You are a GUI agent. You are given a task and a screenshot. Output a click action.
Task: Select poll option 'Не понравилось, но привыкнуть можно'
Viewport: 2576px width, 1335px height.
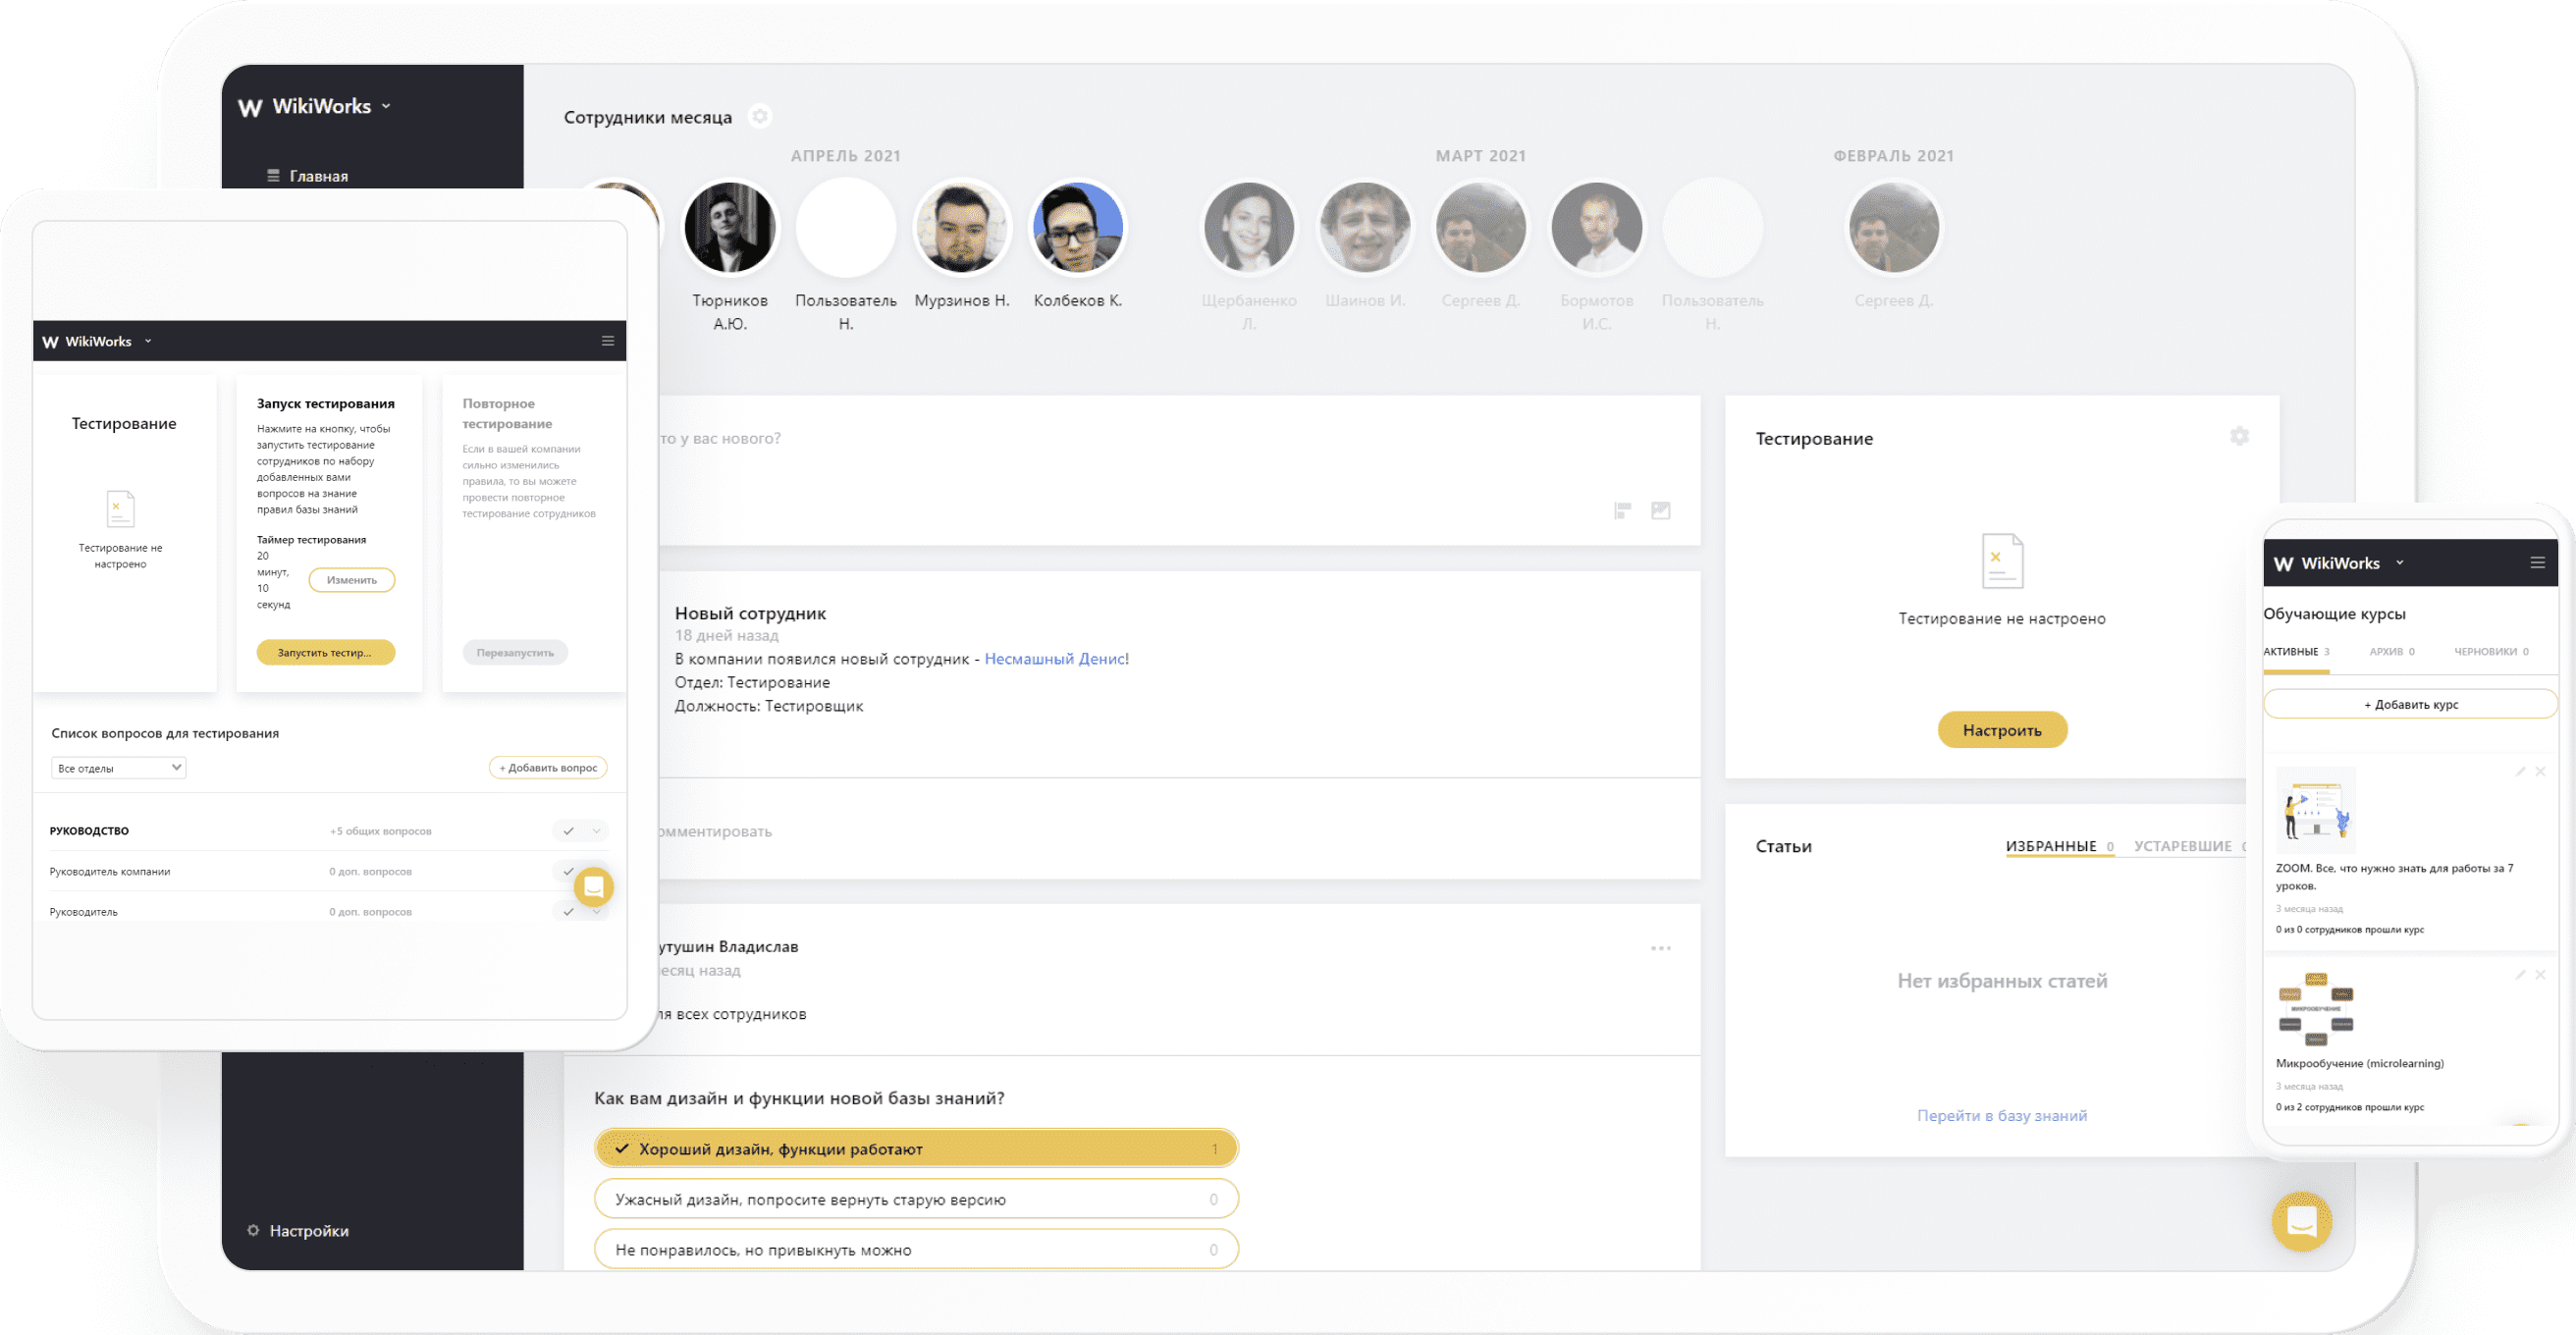(915, 1249)
